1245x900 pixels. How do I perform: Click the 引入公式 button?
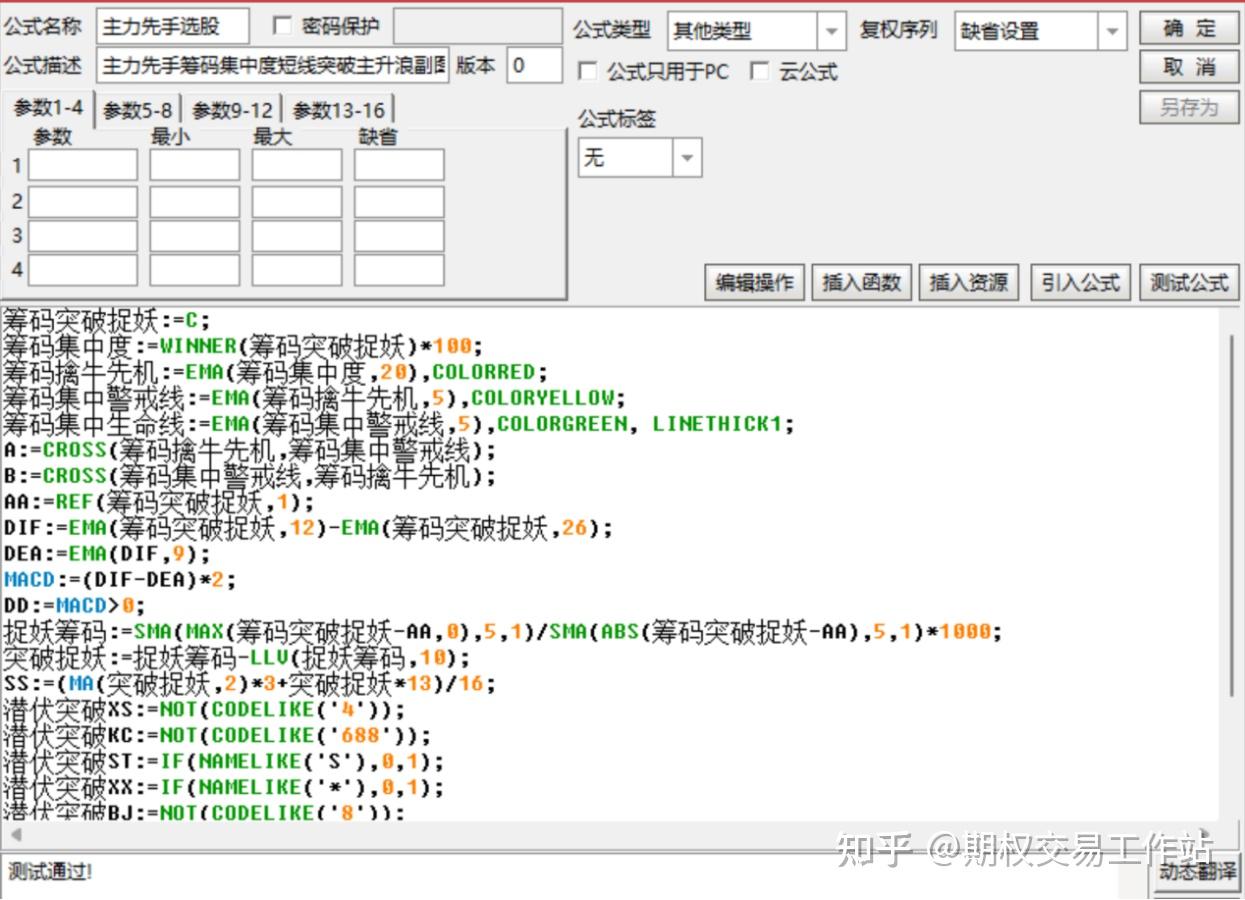pos(1080,283)
